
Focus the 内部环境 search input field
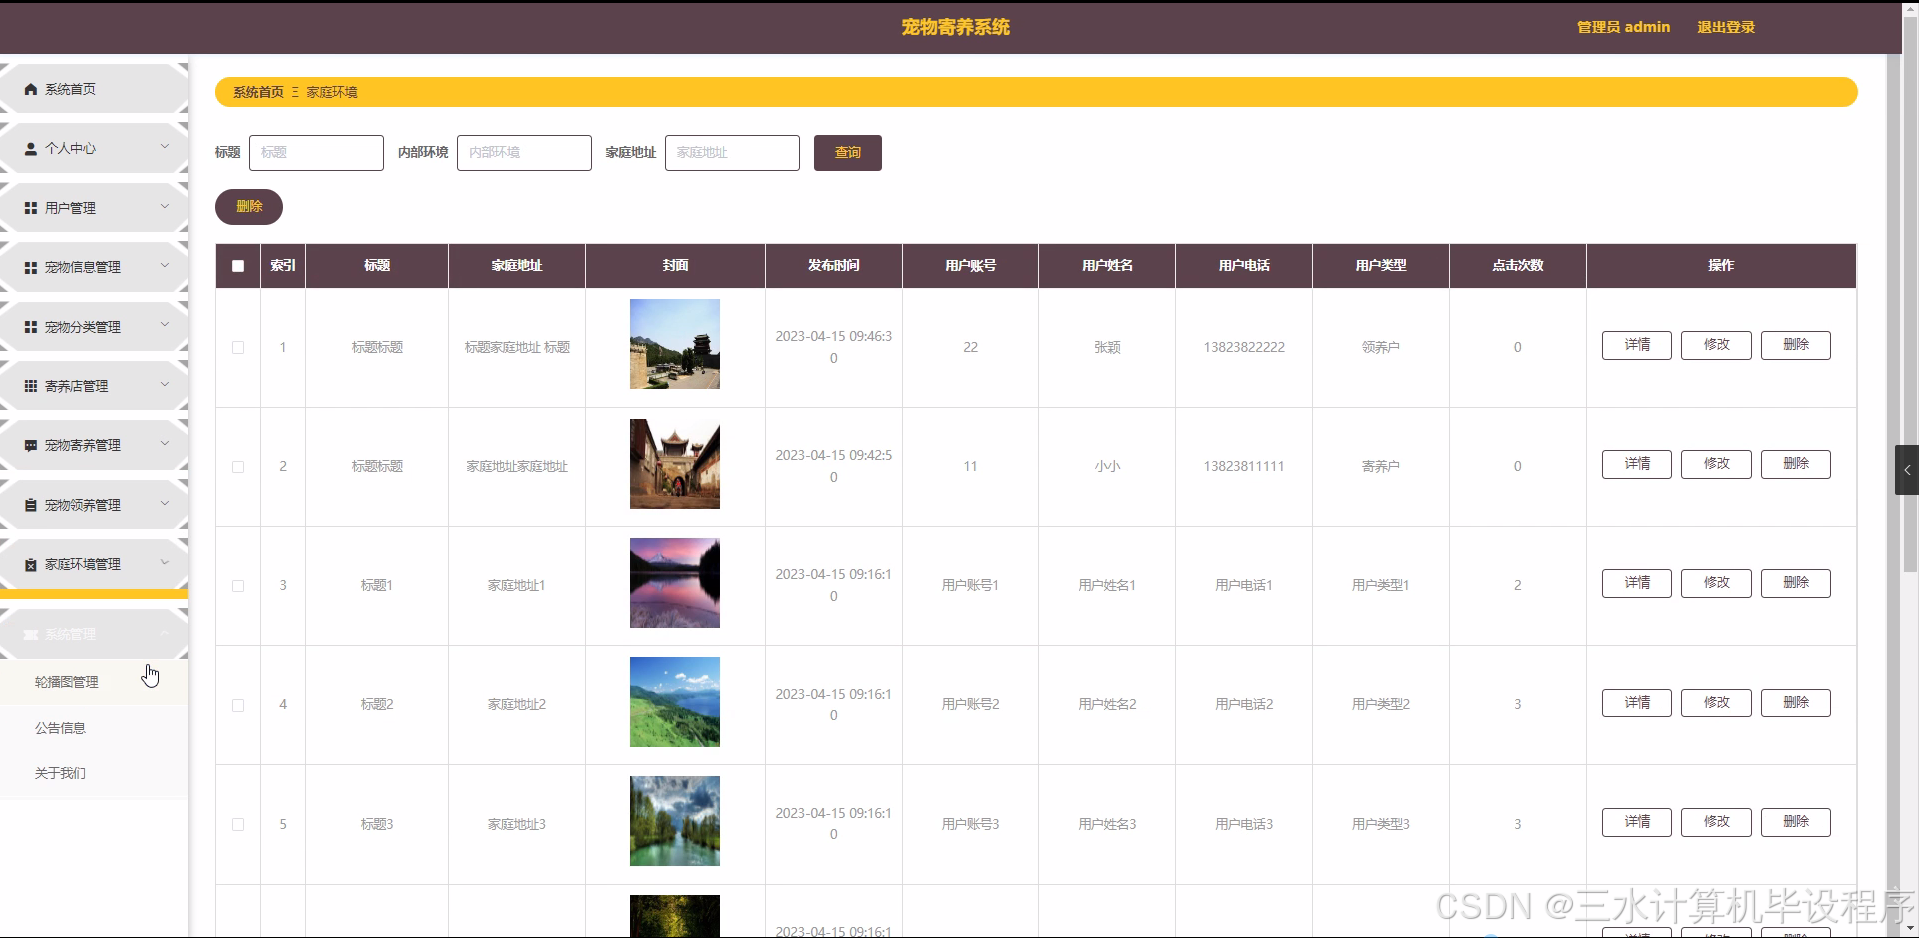click(x=524, y=153)
